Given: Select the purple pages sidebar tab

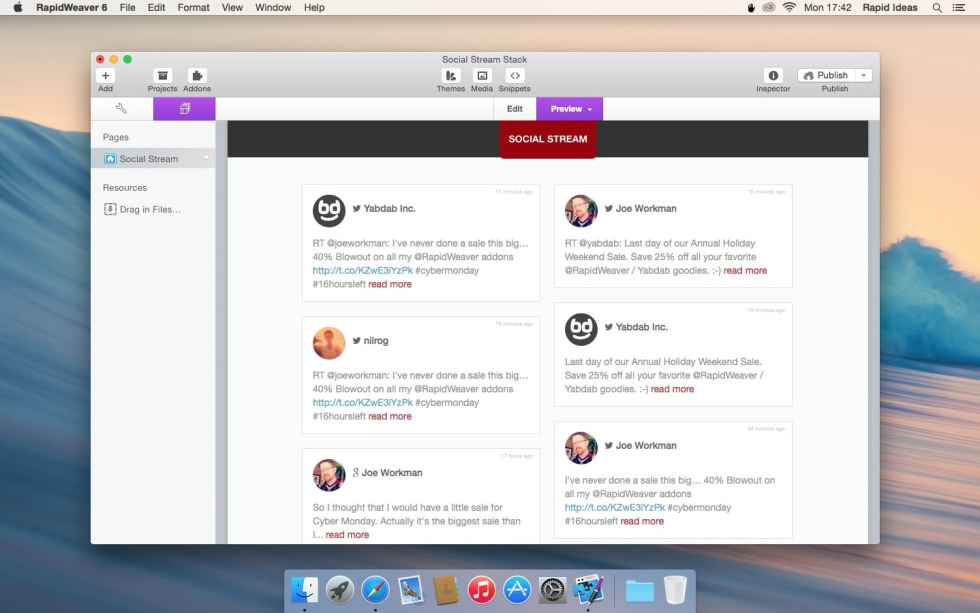Looking at the screenshot, I should coord(184,109).
